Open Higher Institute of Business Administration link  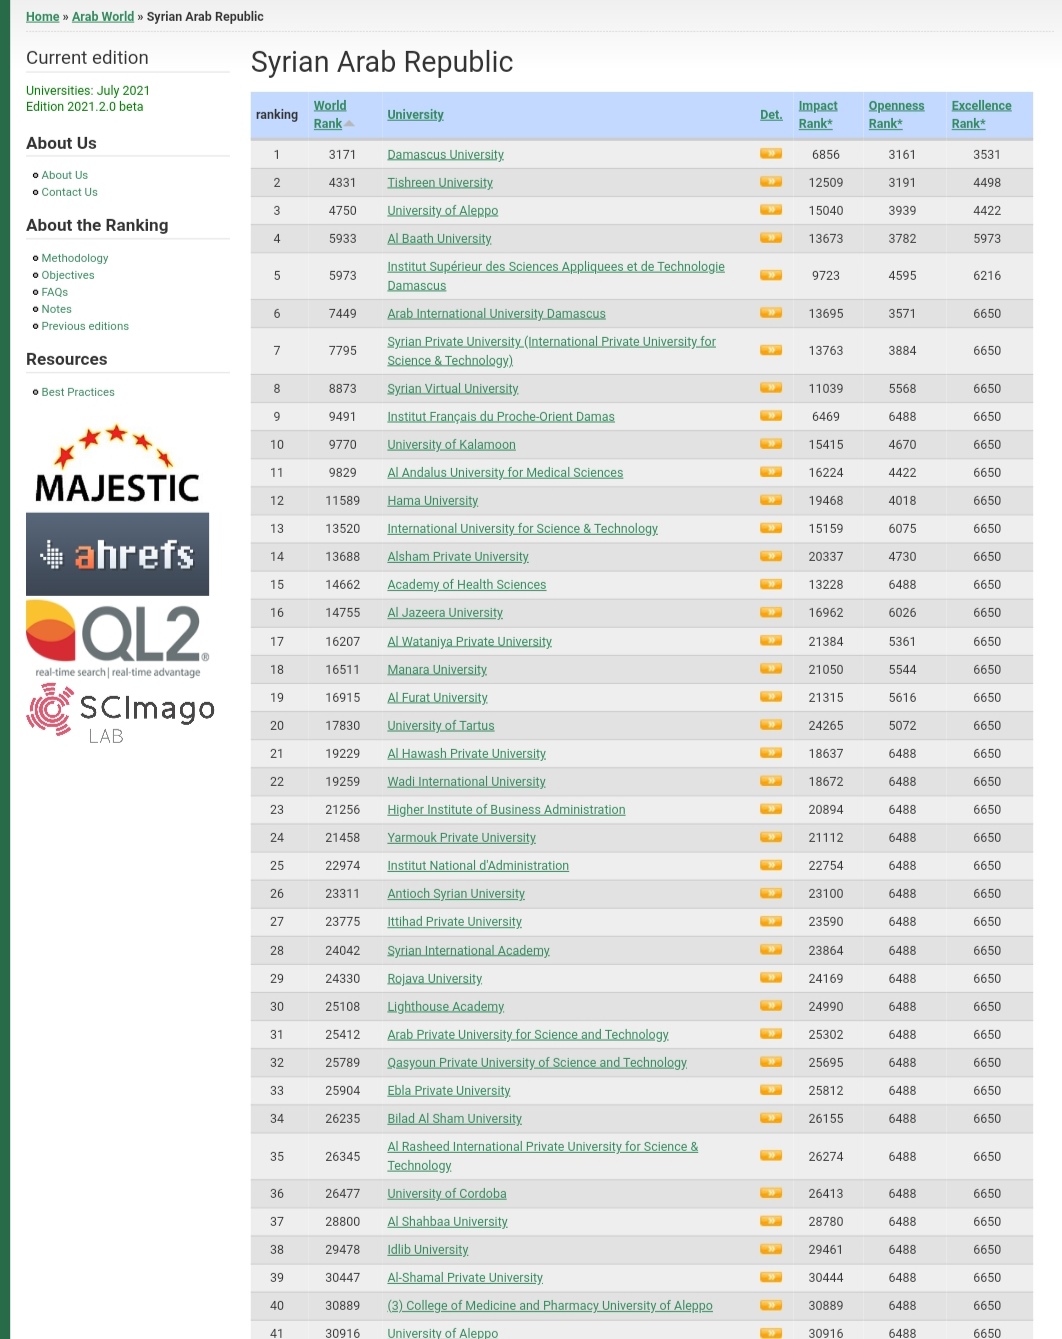(506, 810)
